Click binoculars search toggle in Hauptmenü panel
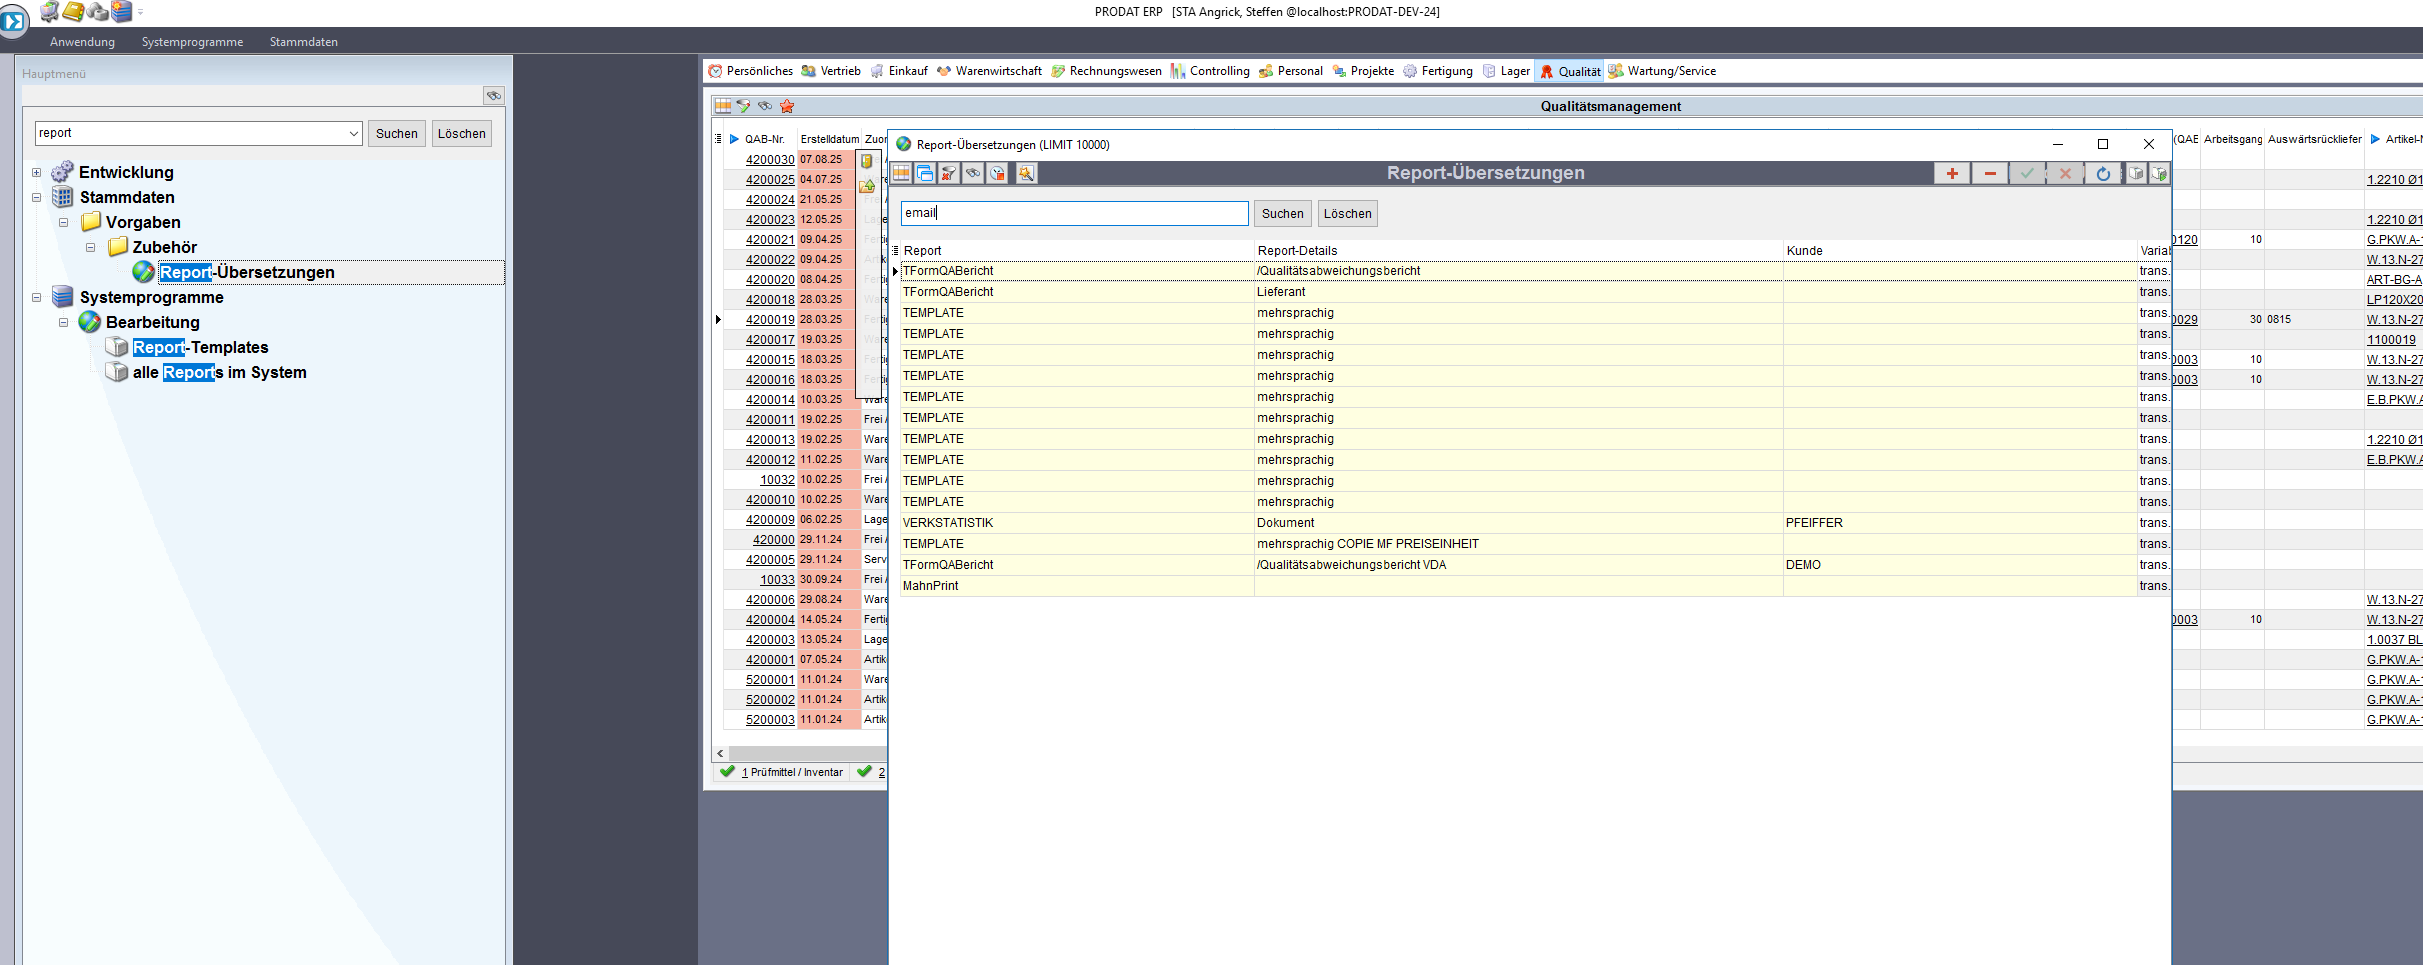This screenshot has height=965, width=2423. pos(493,96)
